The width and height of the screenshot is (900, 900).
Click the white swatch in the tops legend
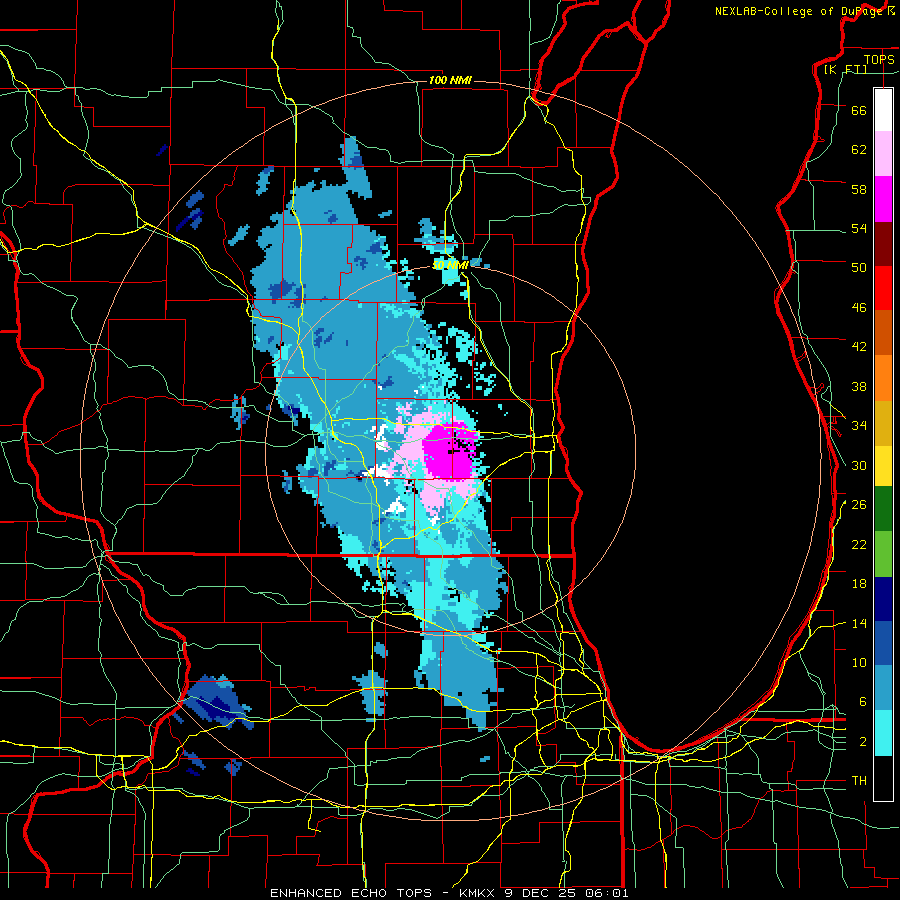click(883, 110)
